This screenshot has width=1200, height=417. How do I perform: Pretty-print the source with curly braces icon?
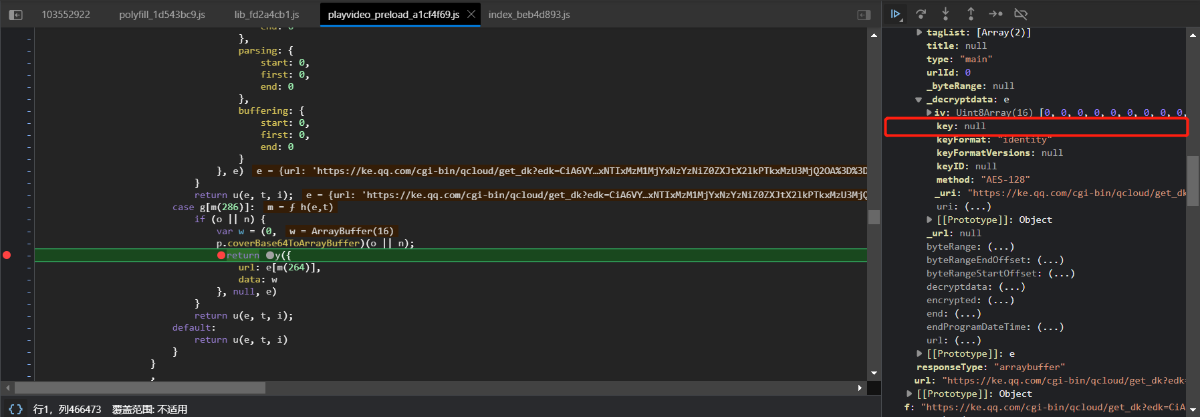[x=15, y=409]
